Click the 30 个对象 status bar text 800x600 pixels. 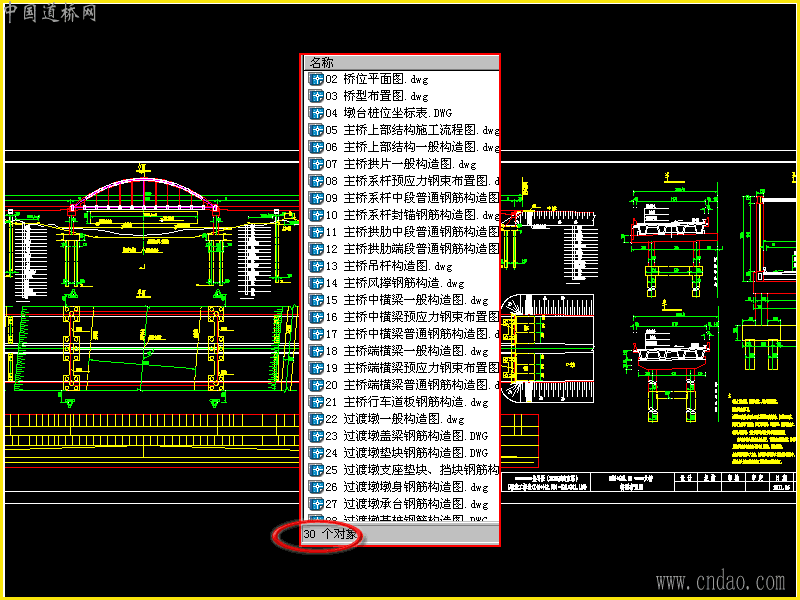330,534
